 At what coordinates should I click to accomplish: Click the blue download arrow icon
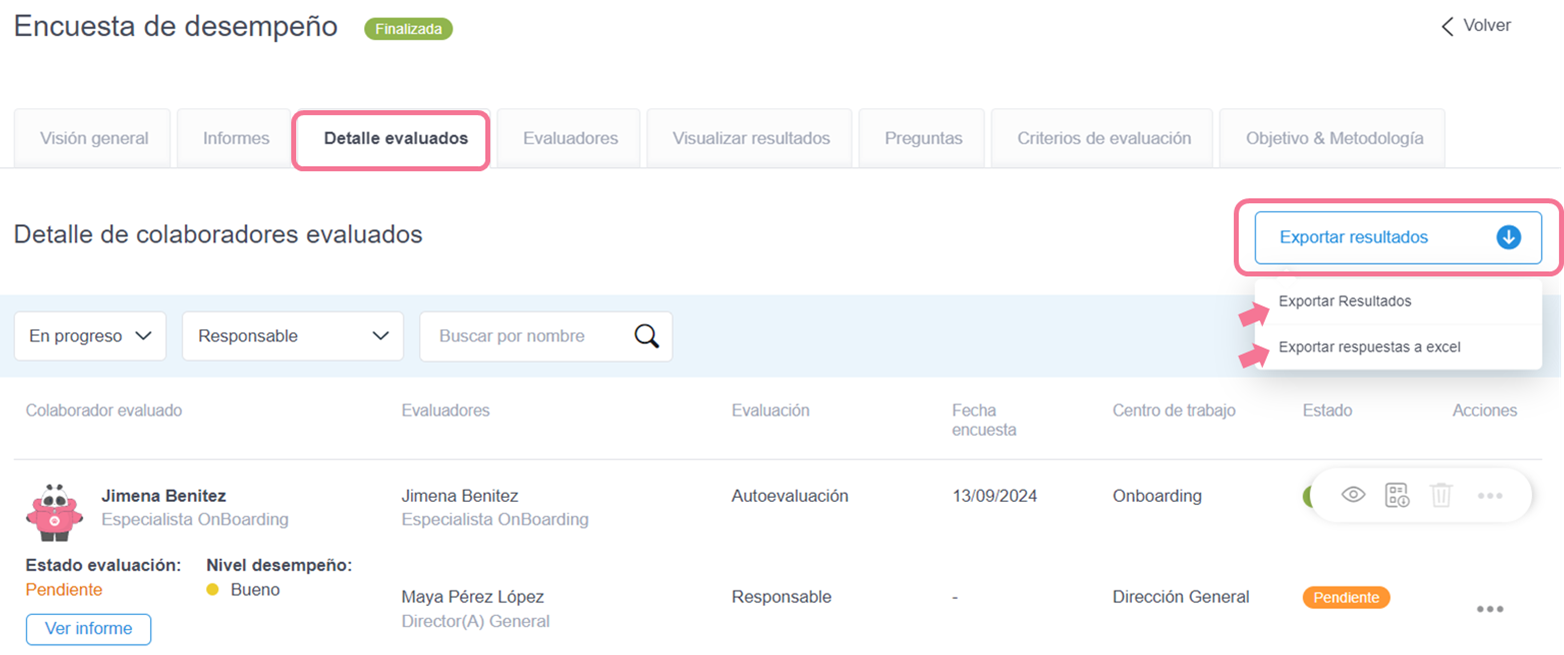pos(1508,238)
